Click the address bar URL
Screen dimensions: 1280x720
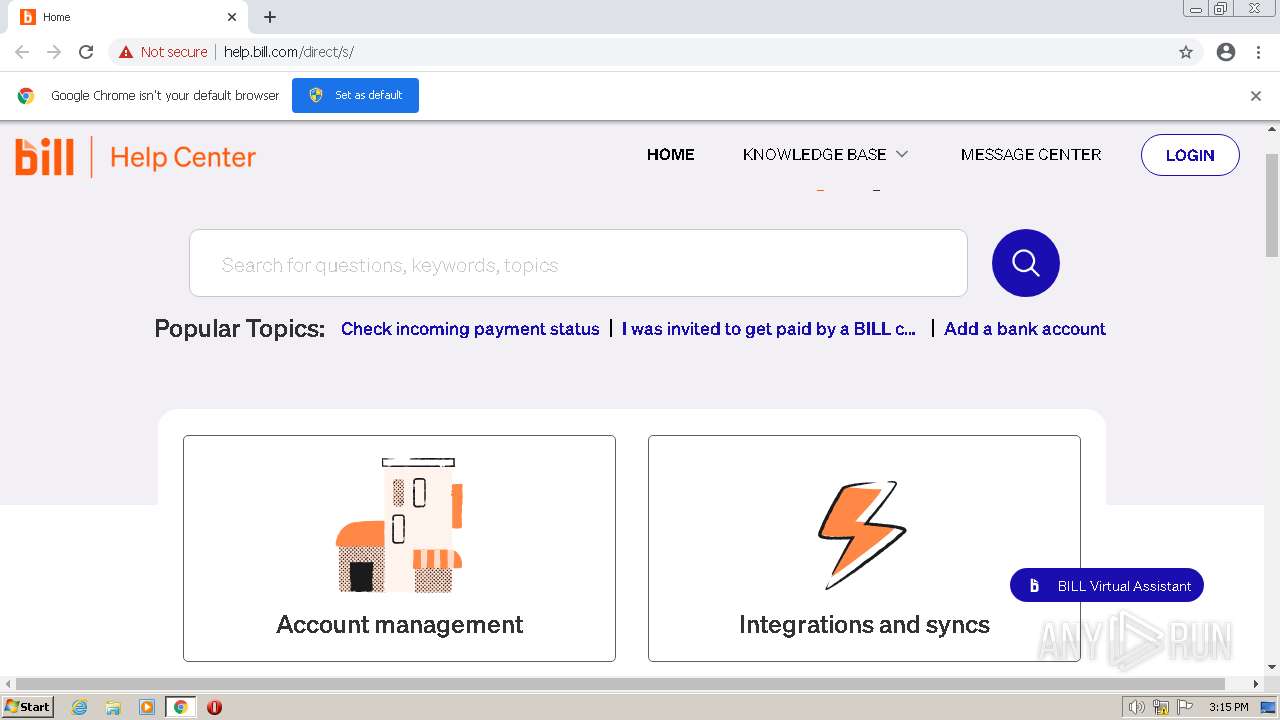(289, 52)
